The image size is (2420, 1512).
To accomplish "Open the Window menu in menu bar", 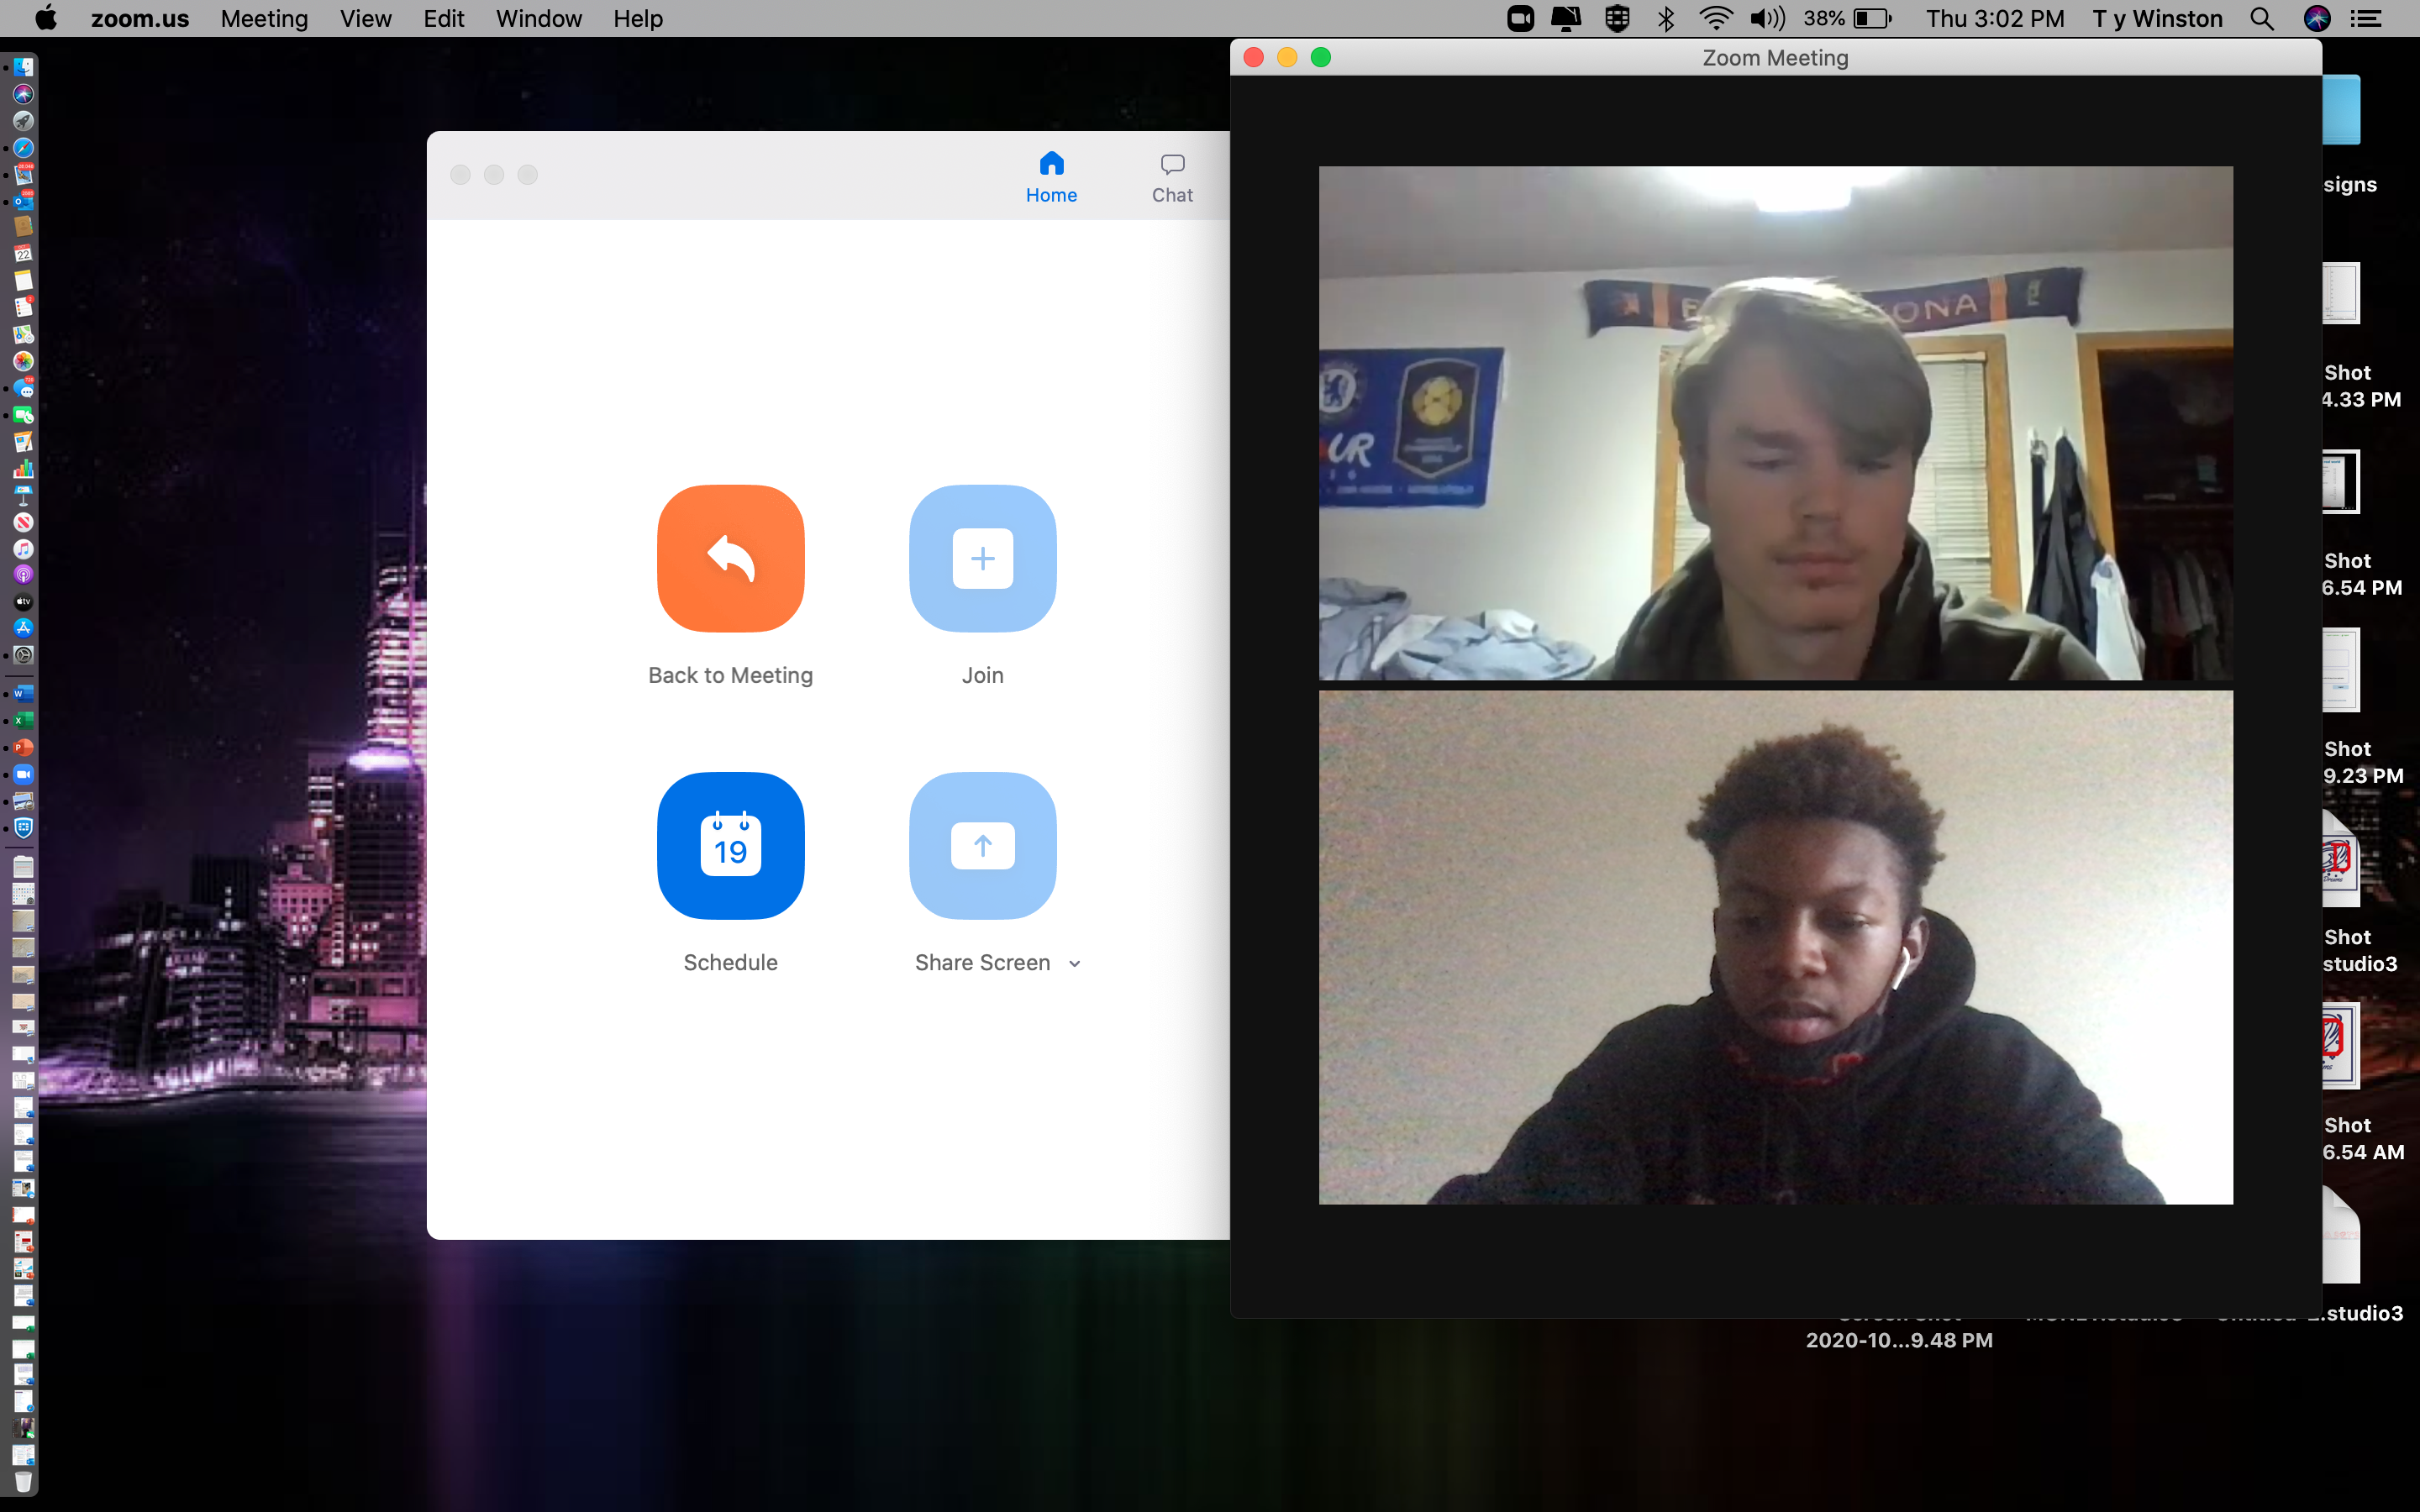I will pos(539,18).
